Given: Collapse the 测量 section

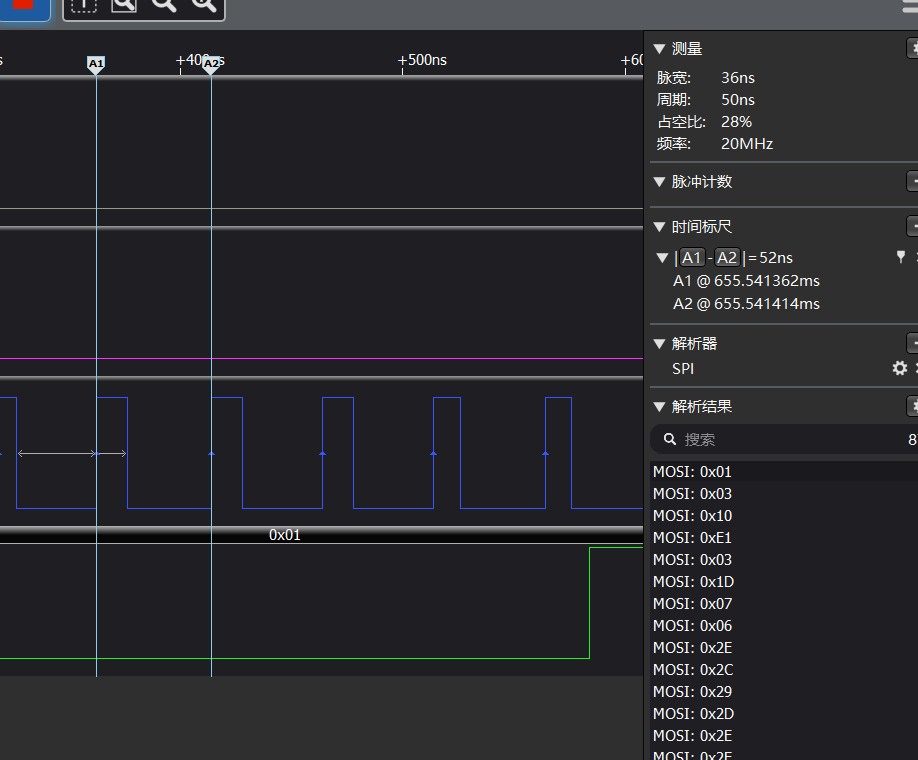Looking at the screenshot, I should coord(659,49).
